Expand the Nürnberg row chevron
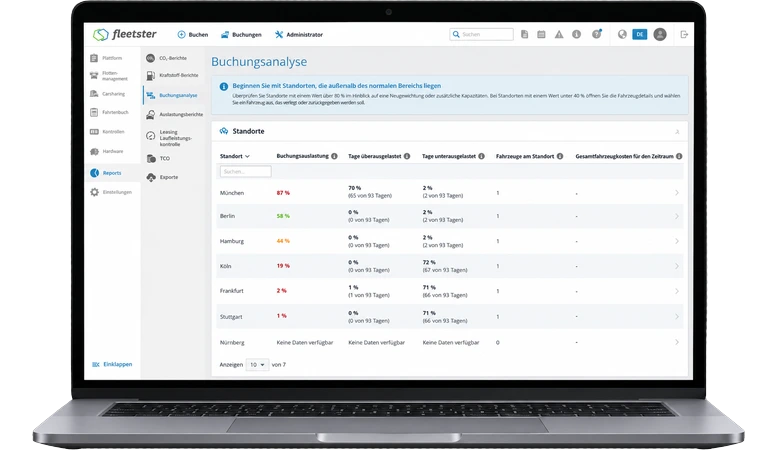The width and height of the screenshot is (777, 450). pos(677,342)
